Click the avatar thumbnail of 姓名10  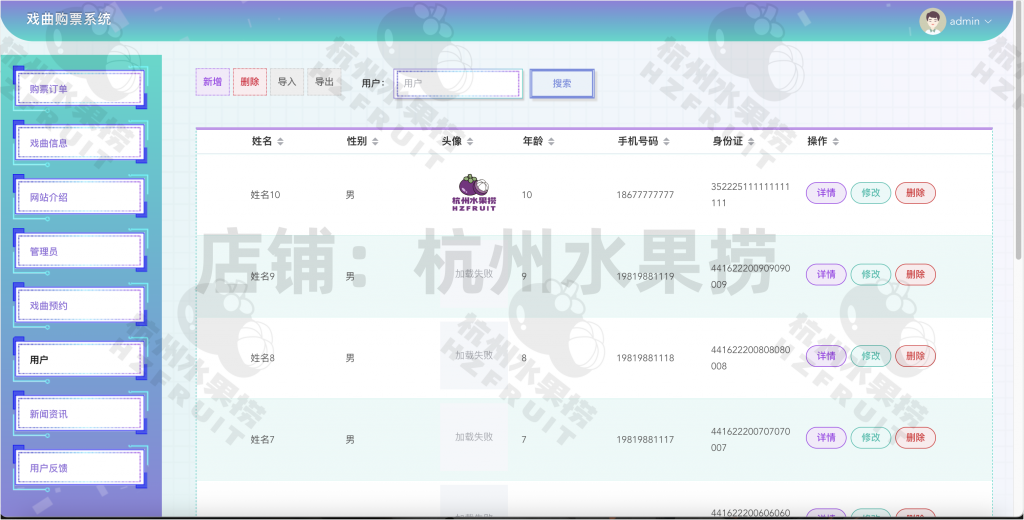point(474,193)
